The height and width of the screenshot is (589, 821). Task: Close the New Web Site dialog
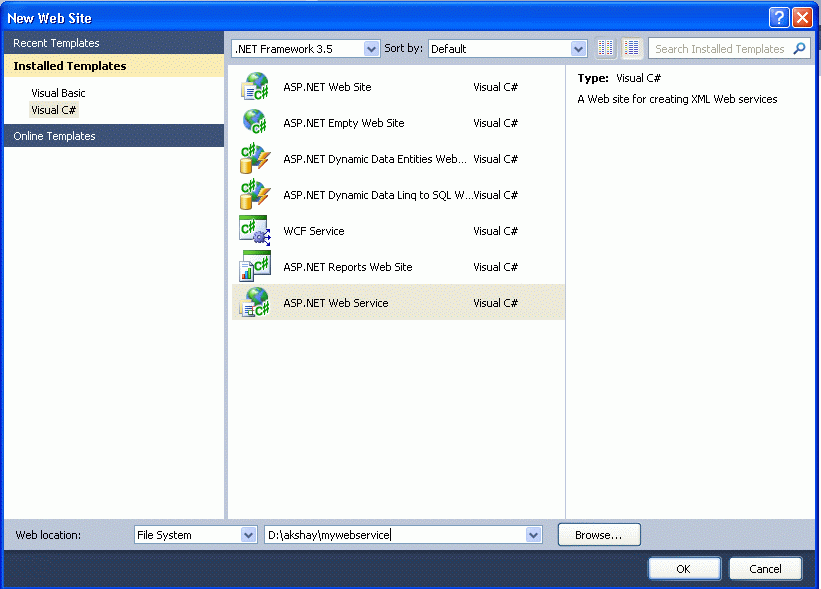tap(802, 18)
